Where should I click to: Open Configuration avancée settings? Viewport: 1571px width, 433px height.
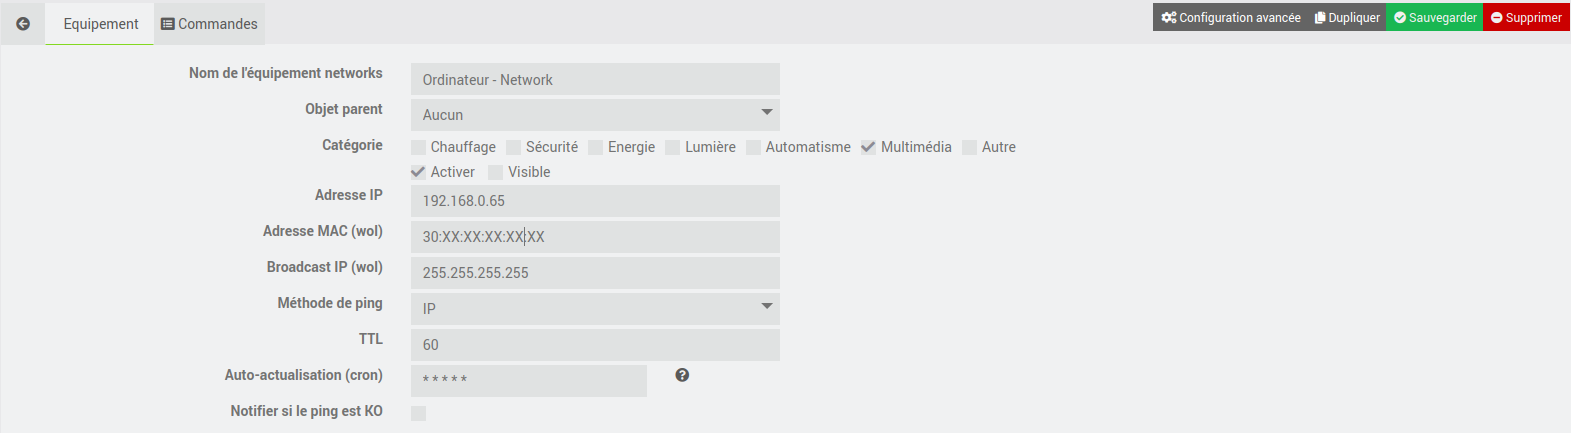tap(1230, 17)
